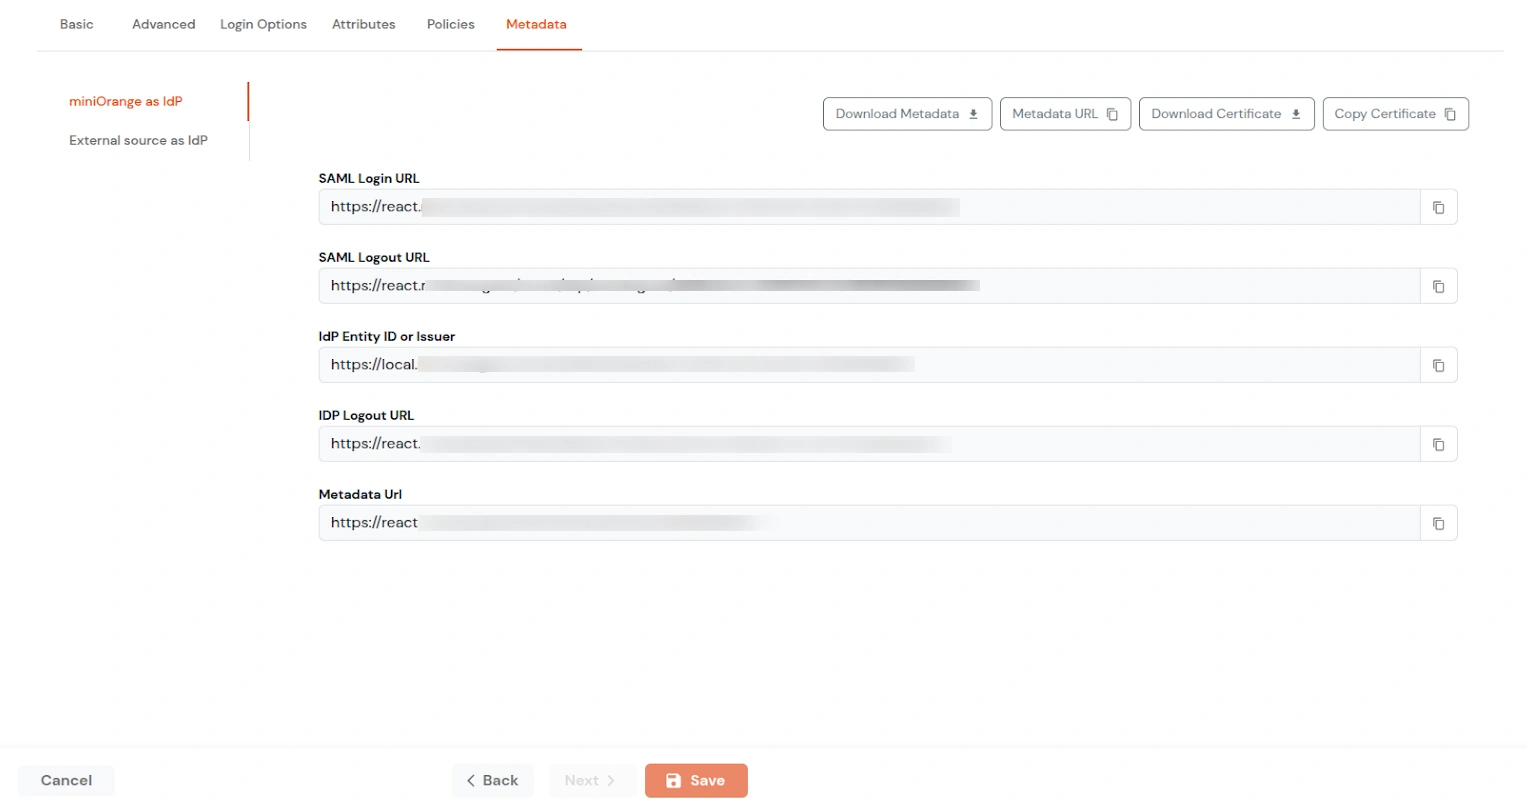Click the download icon on Download Certificate button
The width and height of the screenshot is (1527, 804).
click(1296, 113)
